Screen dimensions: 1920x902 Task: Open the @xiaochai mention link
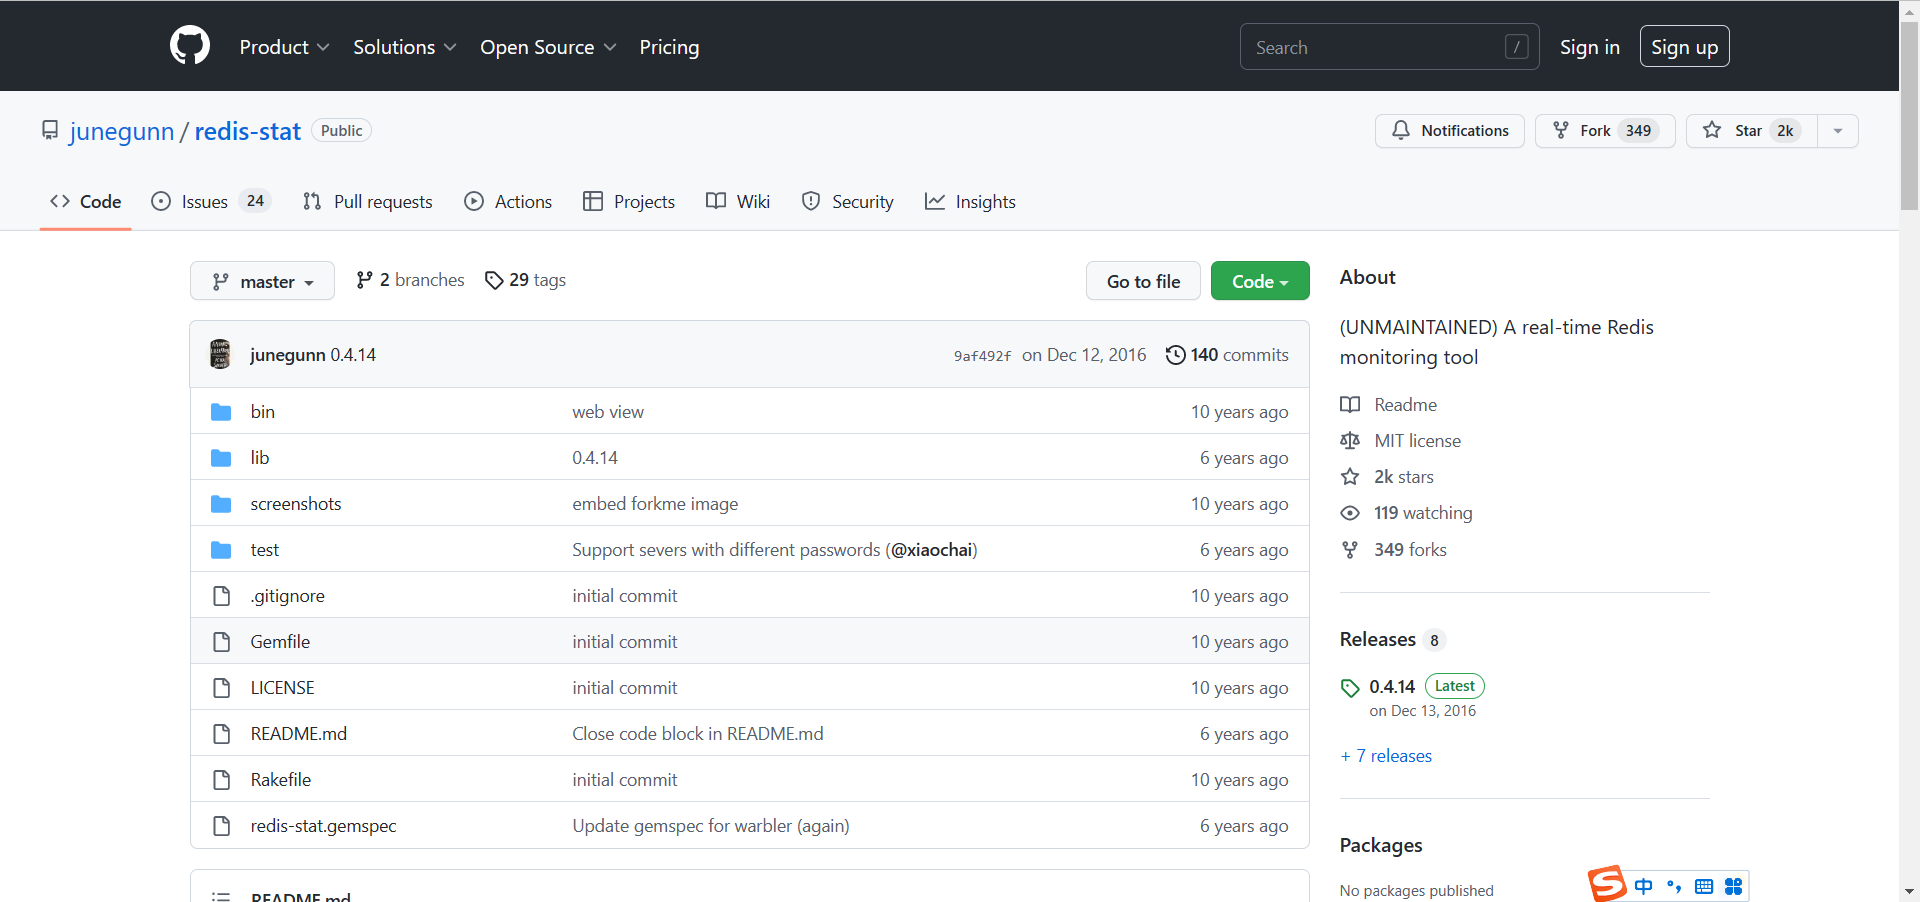[x=932, y=550]
